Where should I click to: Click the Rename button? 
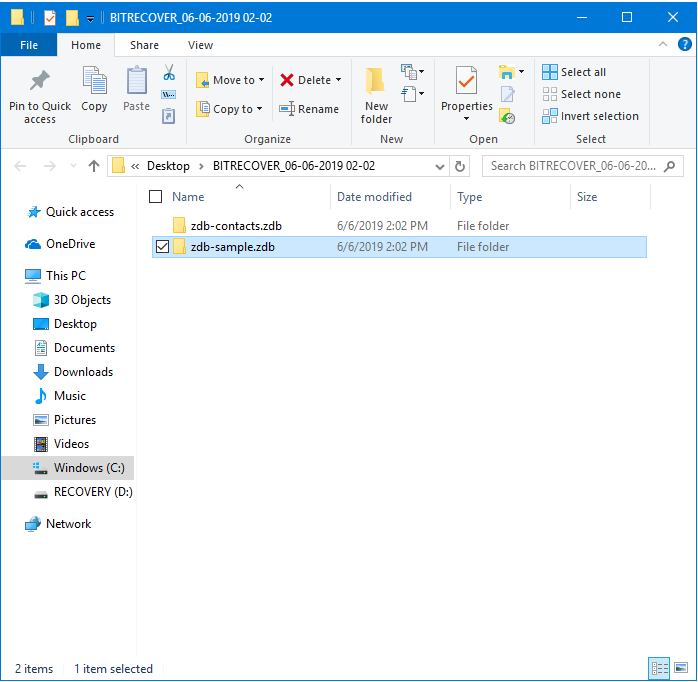click(x=309, y=109)
